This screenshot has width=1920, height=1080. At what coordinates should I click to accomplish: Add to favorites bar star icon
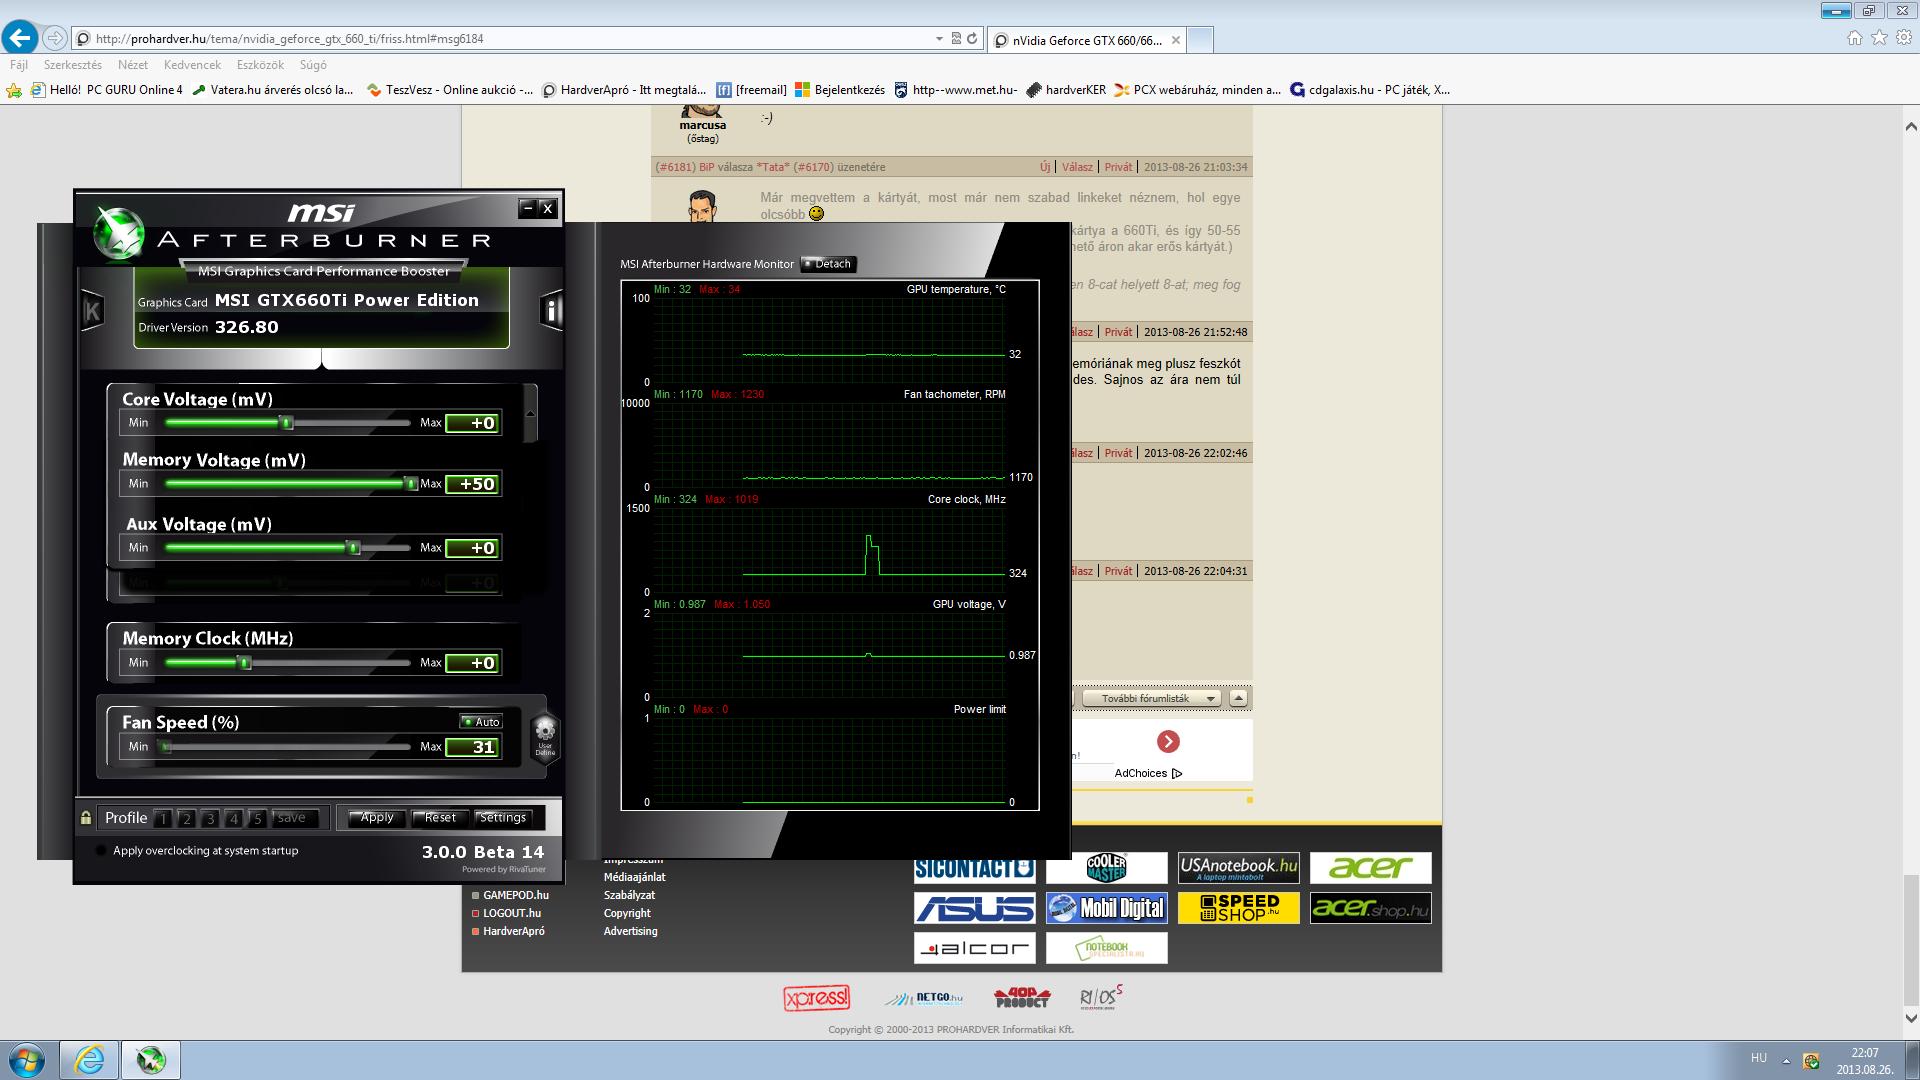point(14,90)
